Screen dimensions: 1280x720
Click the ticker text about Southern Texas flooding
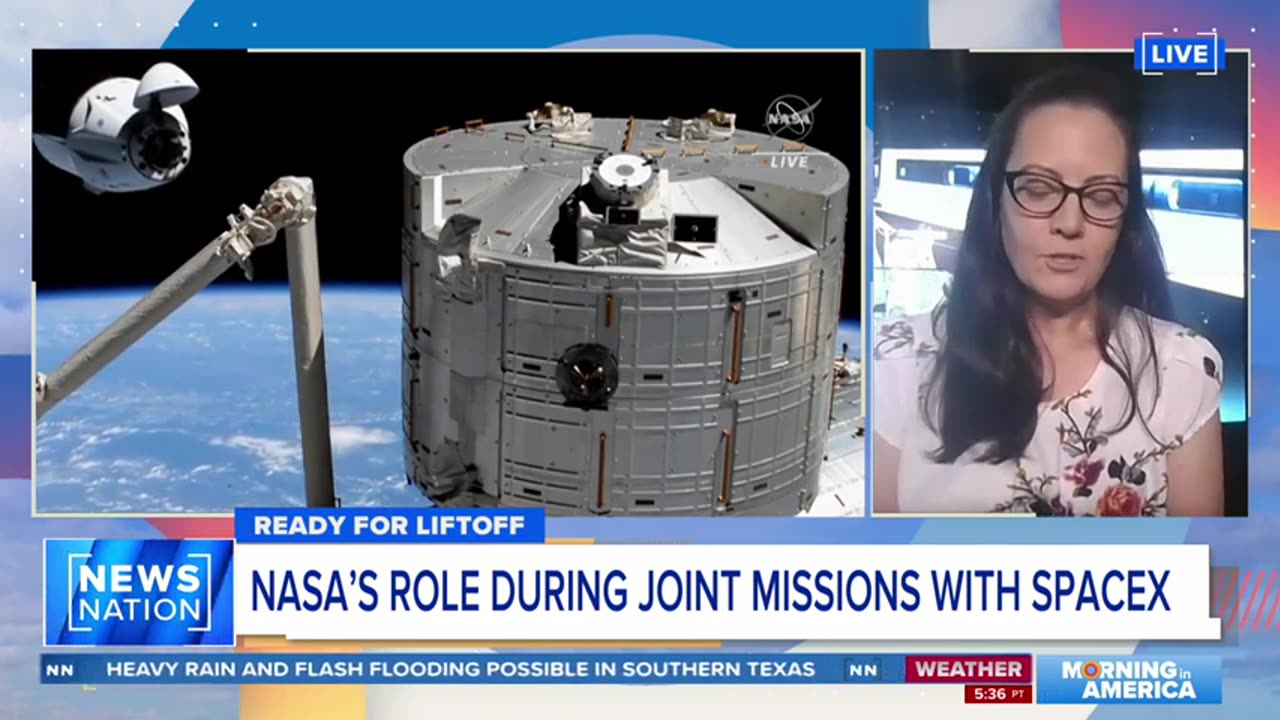coord(460,670)
